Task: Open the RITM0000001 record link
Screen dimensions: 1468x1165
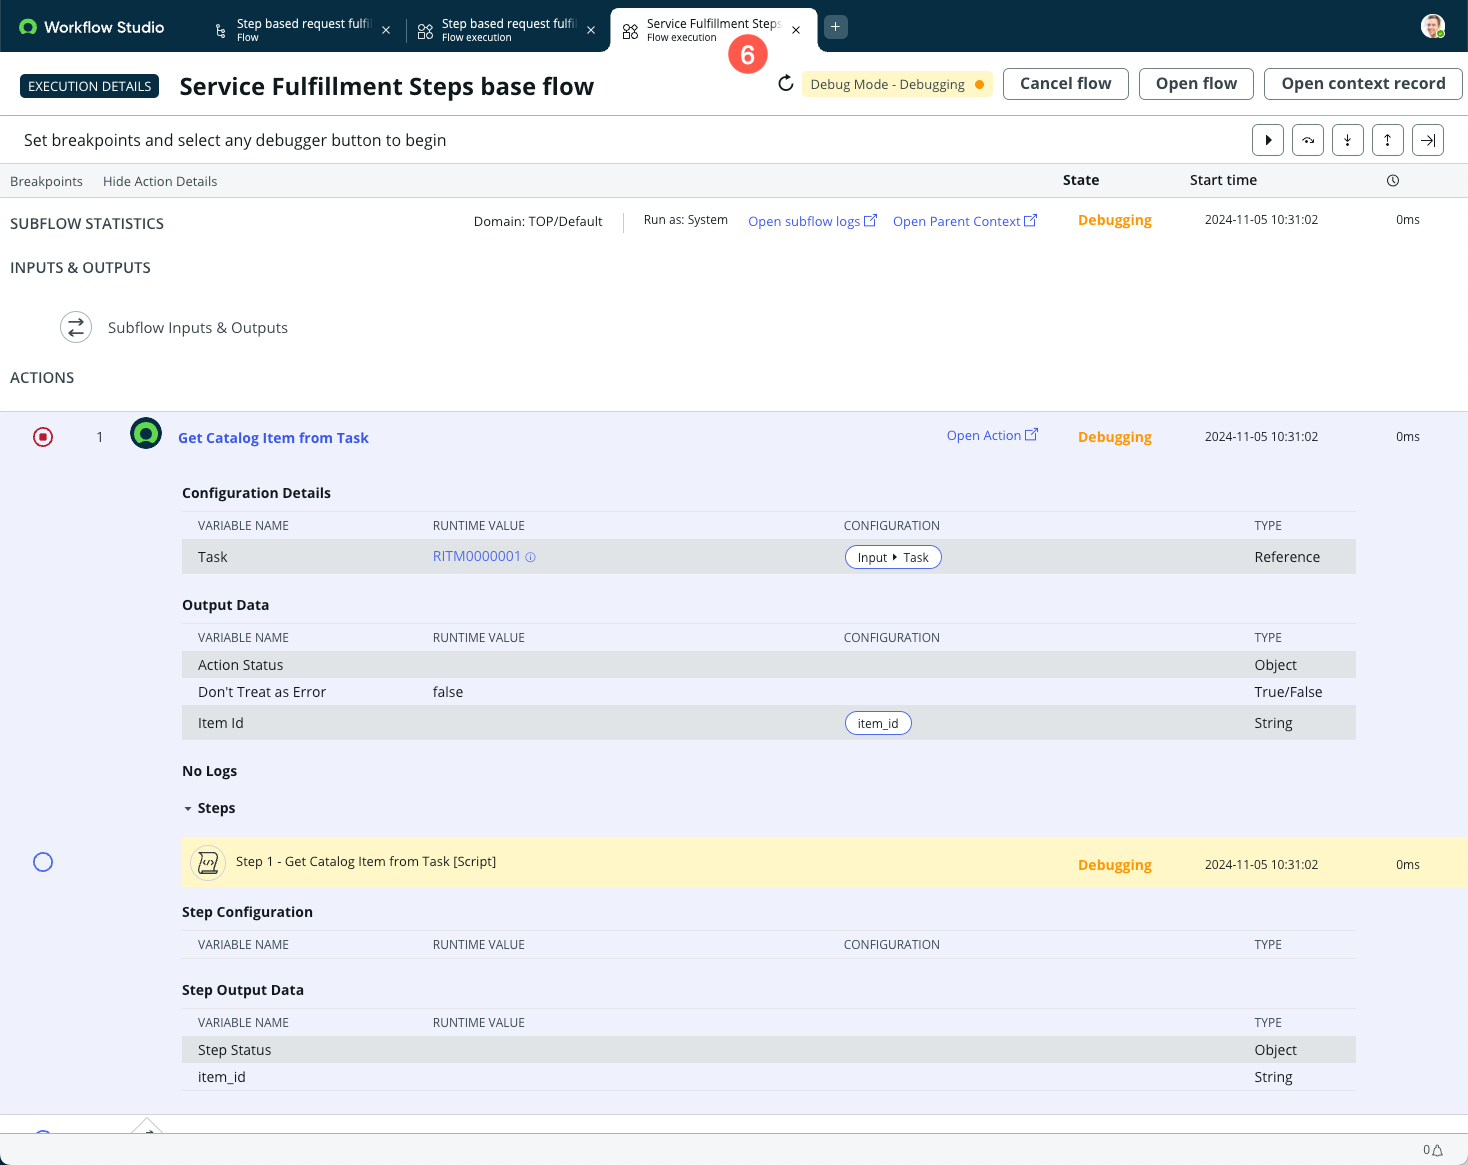Action: click(477, 556)
